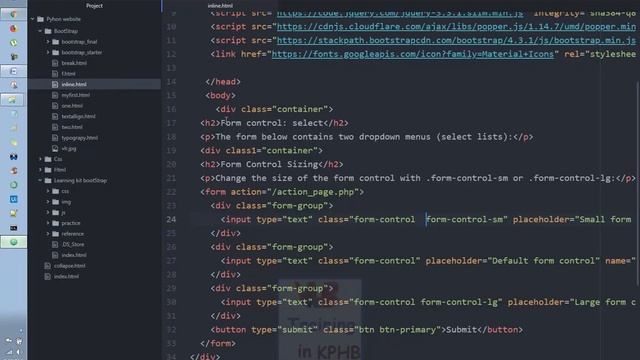Click the closing </head> tag
Image resolution: width=640 pixels, height=360 pixels.
[x=223, y=82]
